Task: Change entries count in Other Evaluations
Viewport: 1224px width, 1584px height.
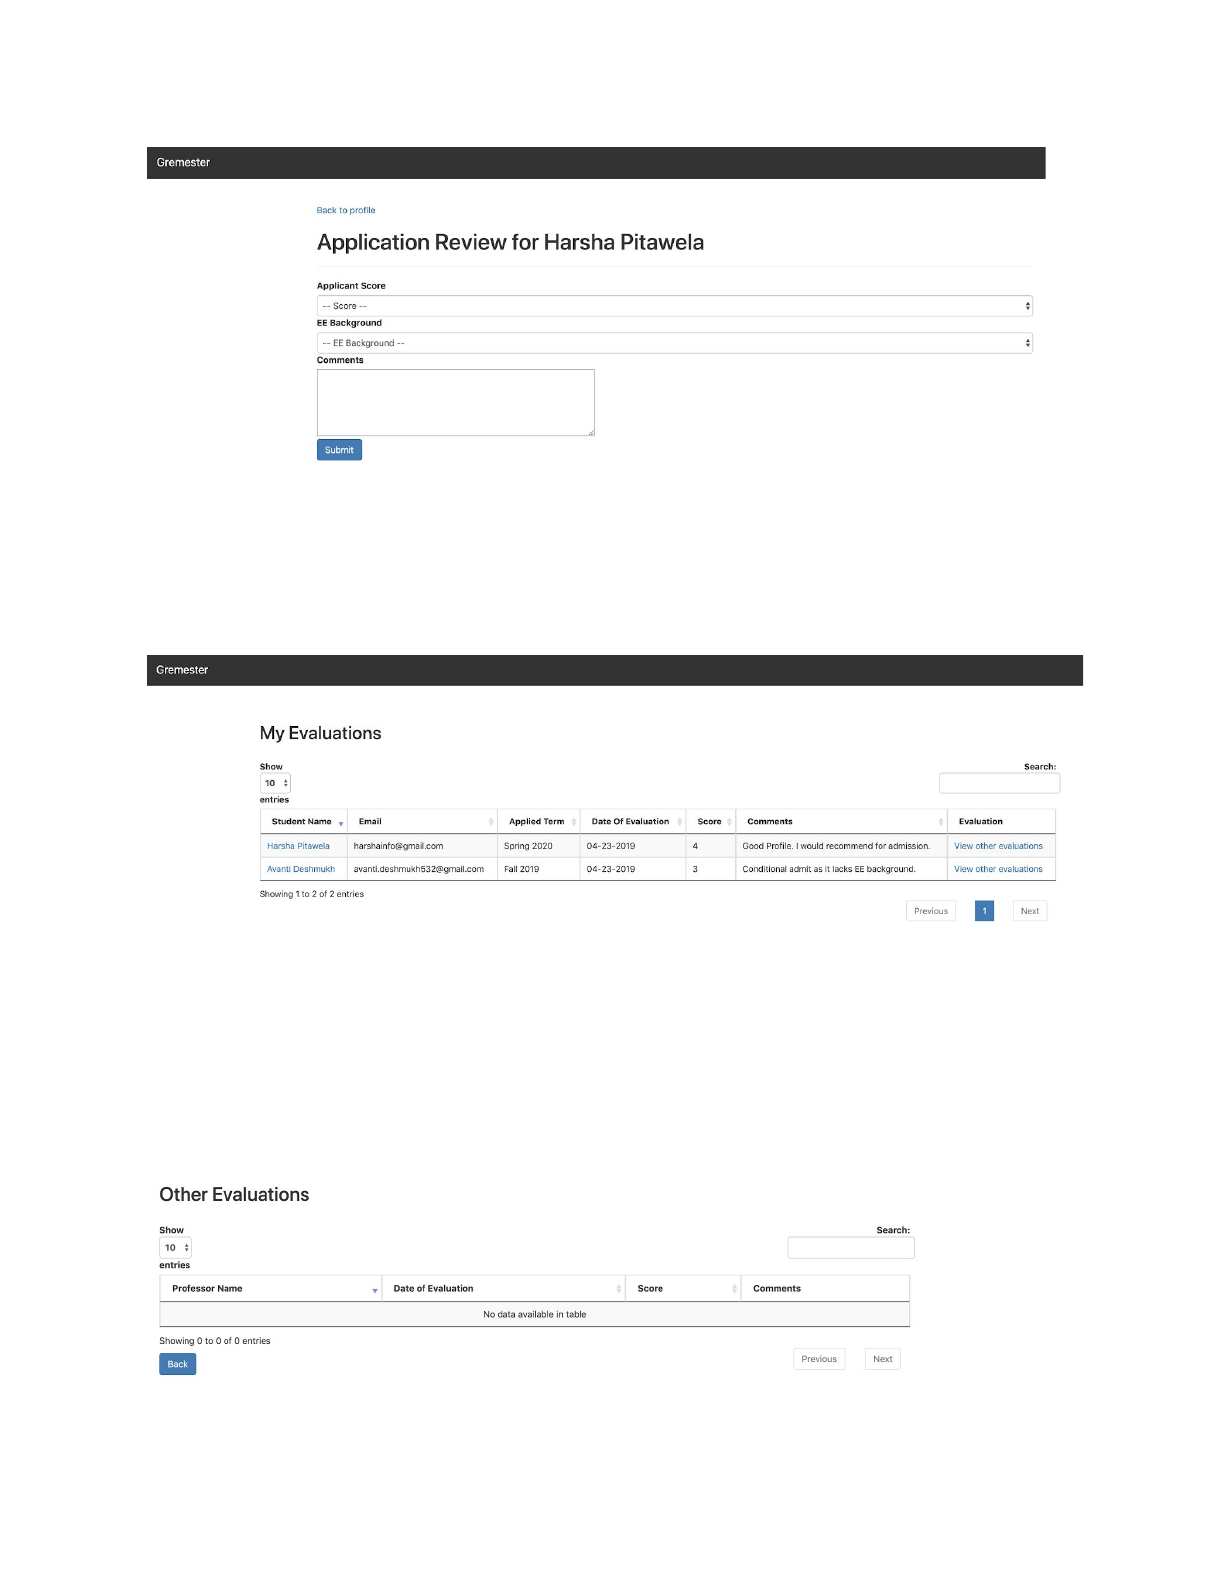Action: tap(175, 1248)
